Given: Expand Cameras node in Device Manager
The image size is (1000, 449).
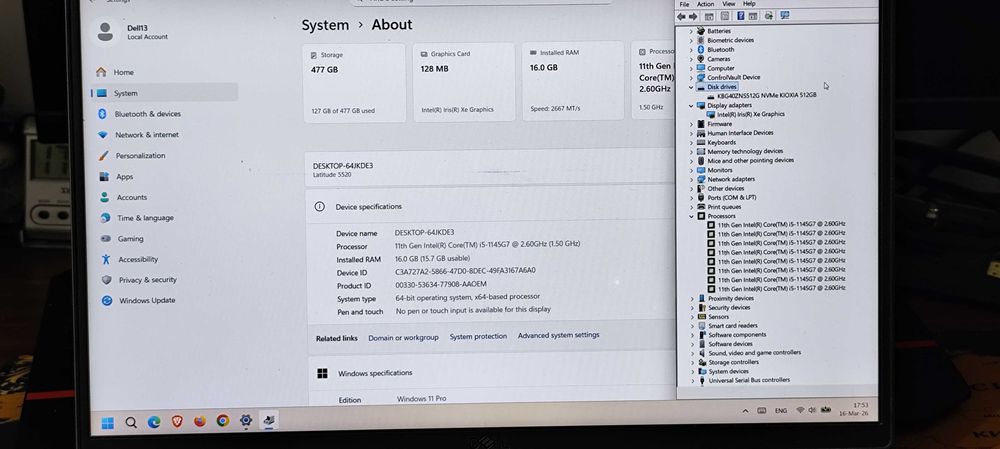Looking at the screenshot, I should click(x=691, y=59).
